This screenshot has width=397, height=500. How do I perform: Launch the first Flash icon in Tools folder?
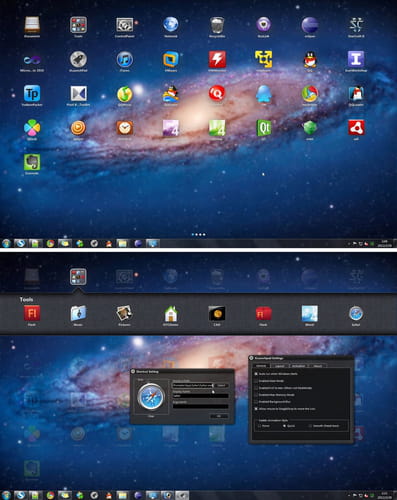(x=32, y=313)
